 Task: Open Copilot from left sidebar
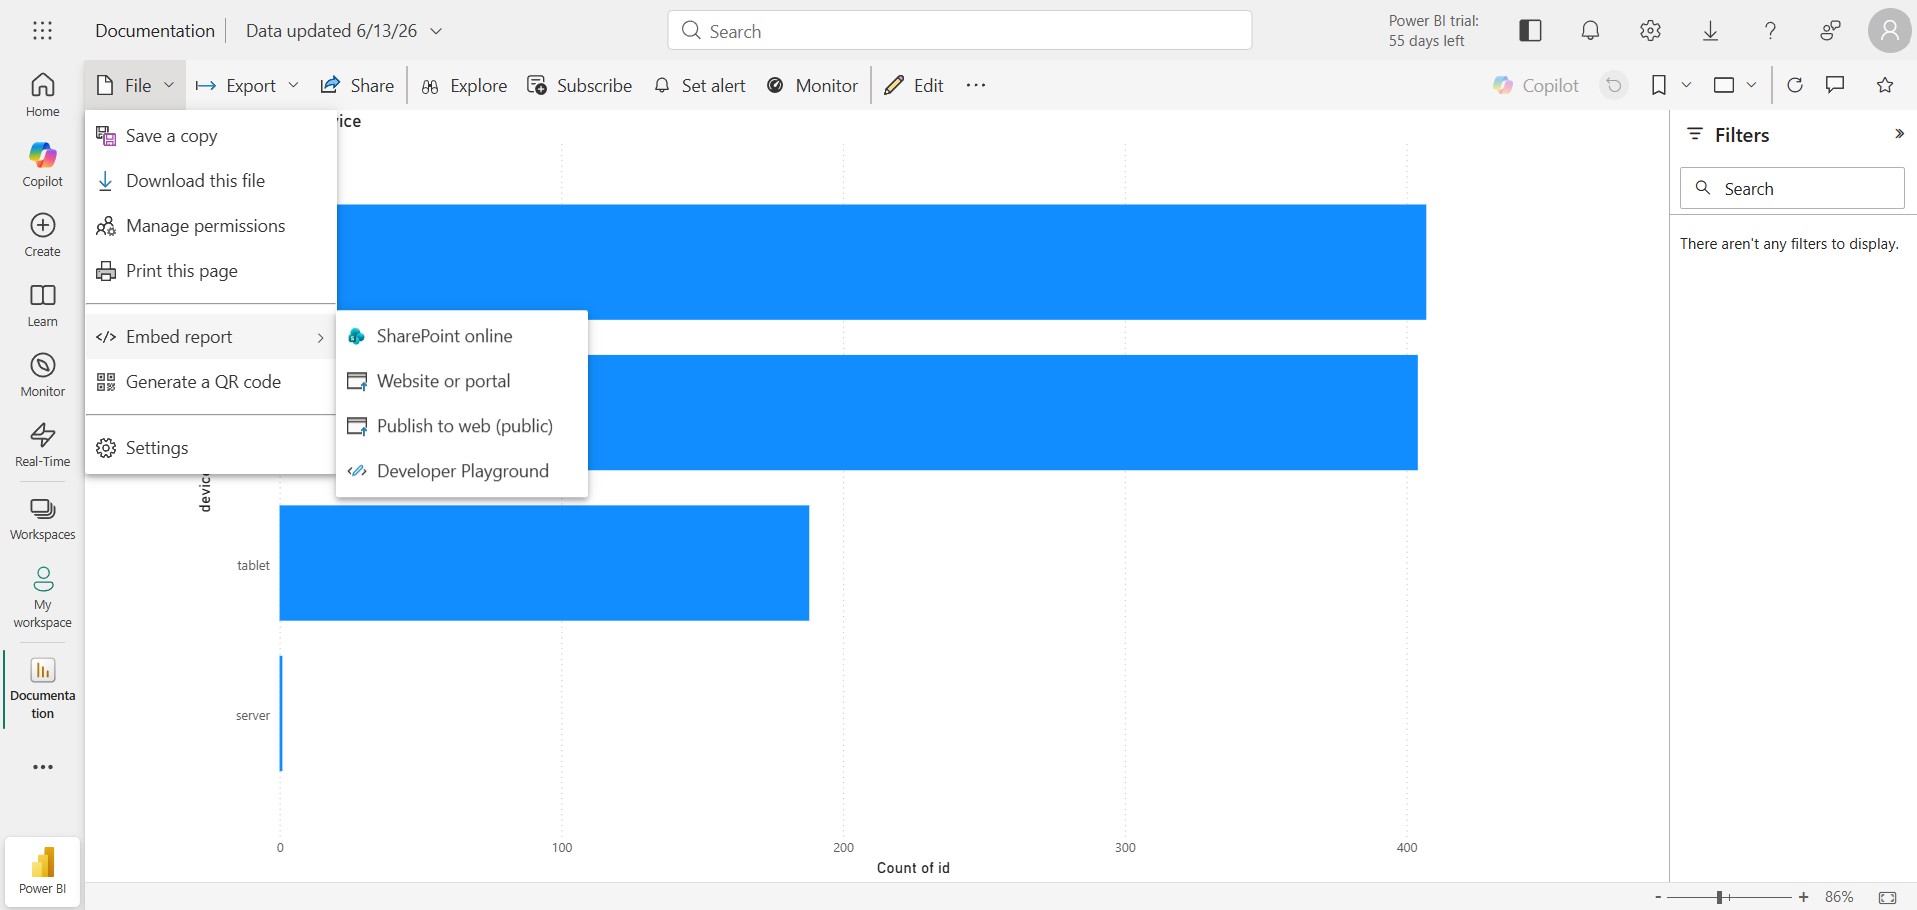click(42, 165)
